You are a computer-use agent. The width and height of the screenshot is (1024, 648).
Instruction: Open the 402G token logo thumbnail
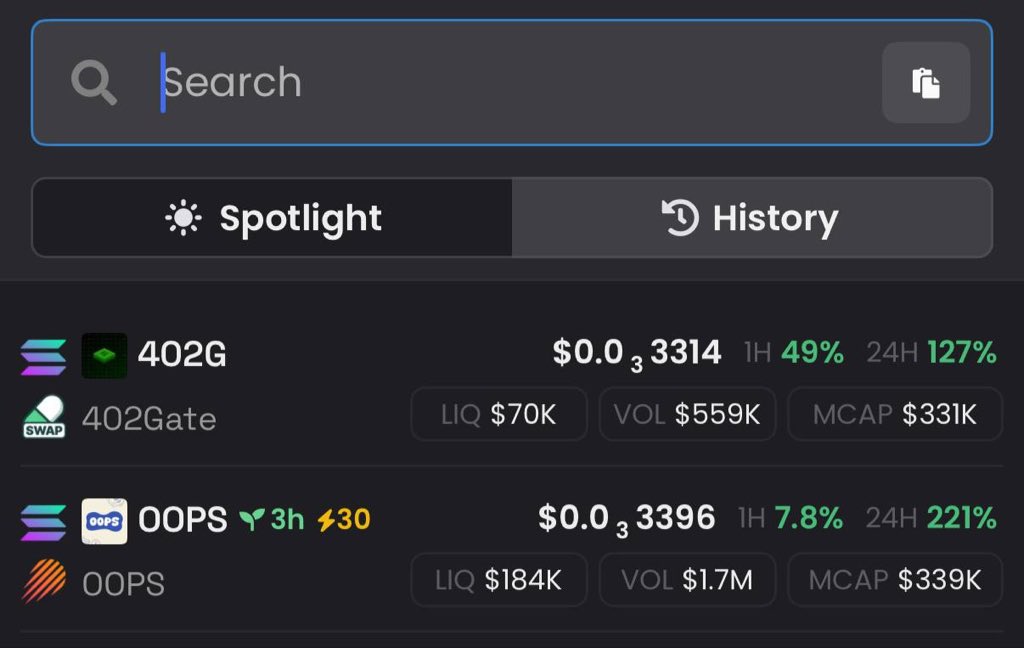104,356
